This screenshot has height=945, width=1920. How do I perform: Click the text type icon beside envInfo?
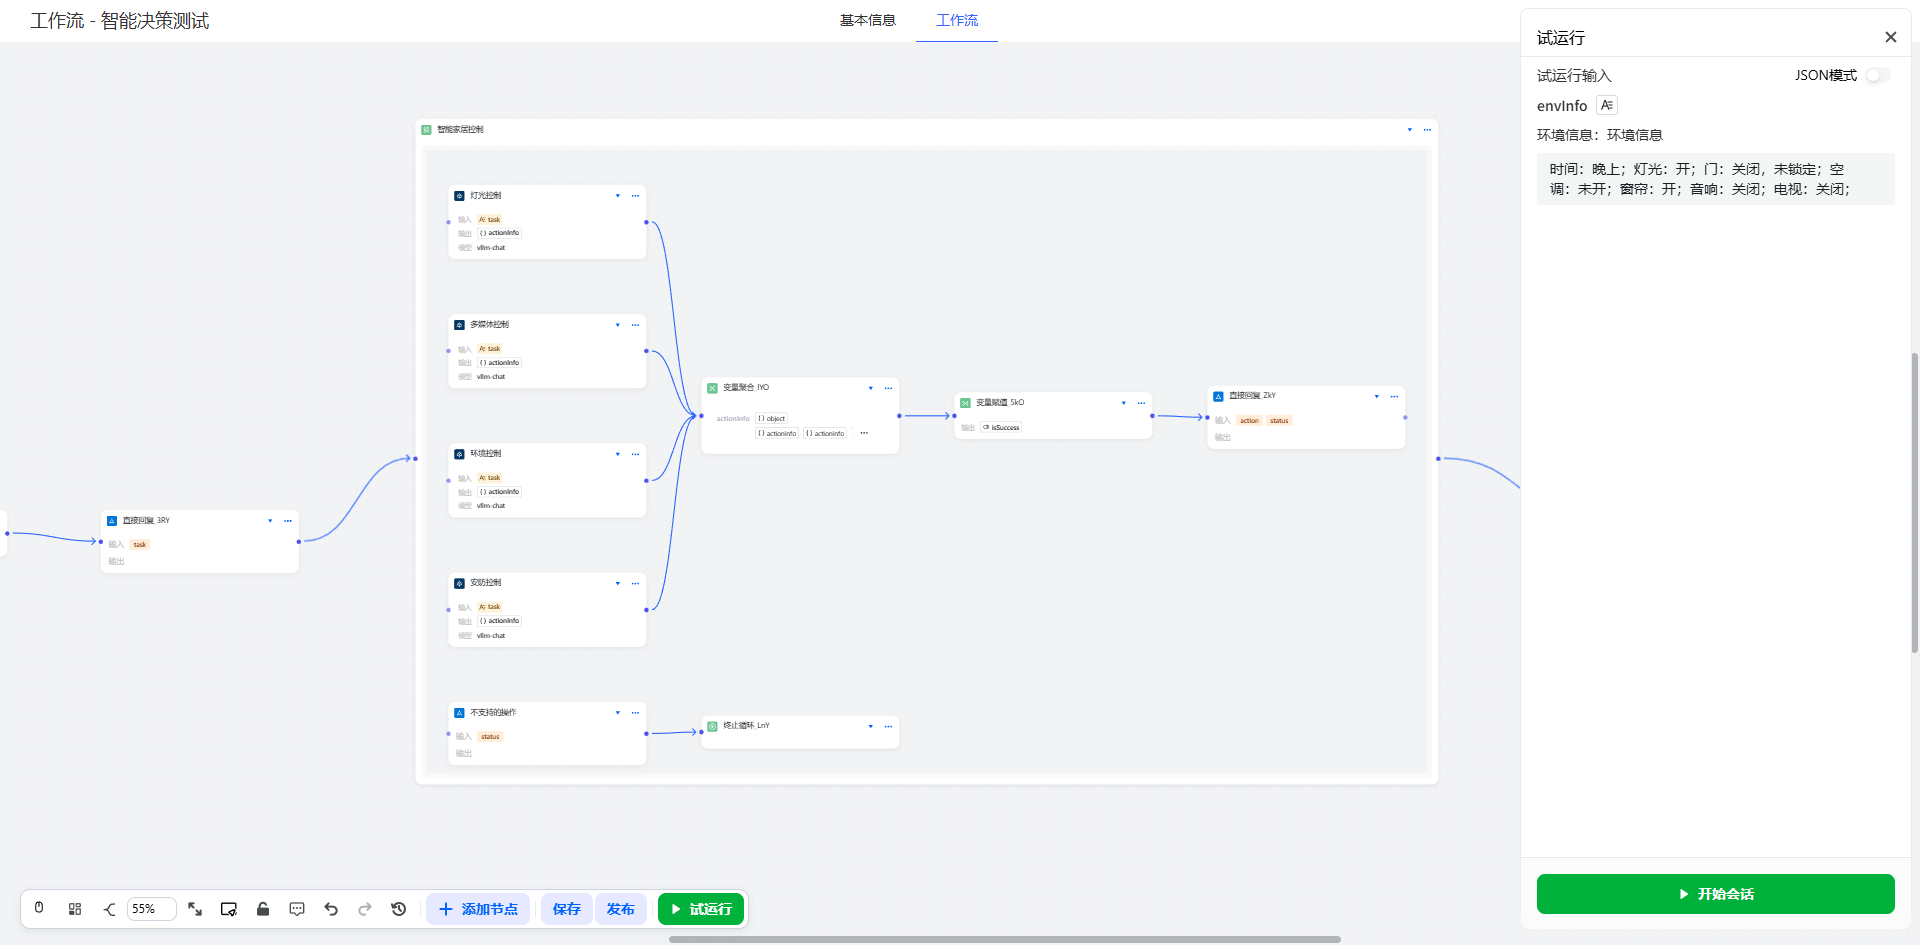pos(1606,105)
